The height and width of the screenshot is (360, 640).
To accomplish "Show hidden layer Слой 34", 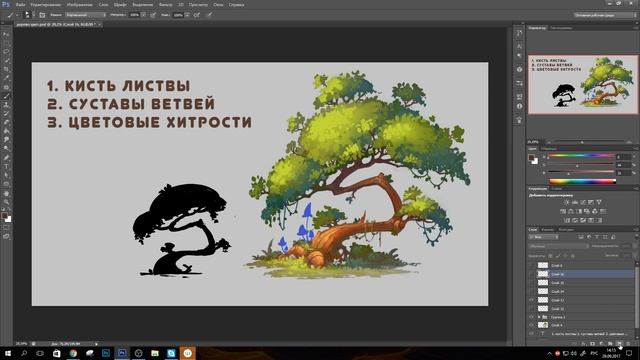I will tap(531, 291).
